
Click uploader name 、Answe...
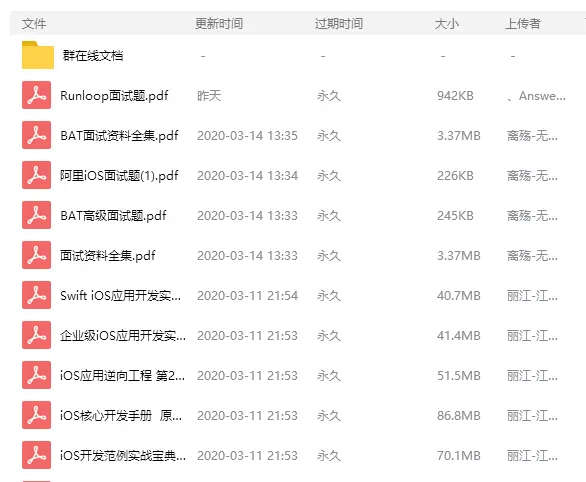click(536, 96)
